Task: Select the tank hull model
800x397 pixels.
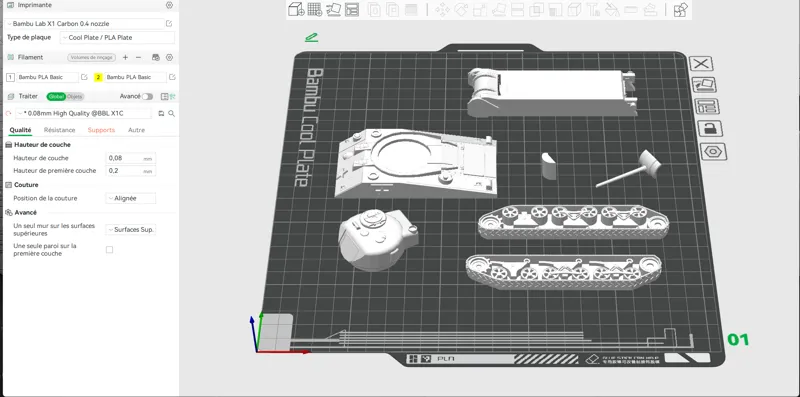Action: [x=415, y=163]
